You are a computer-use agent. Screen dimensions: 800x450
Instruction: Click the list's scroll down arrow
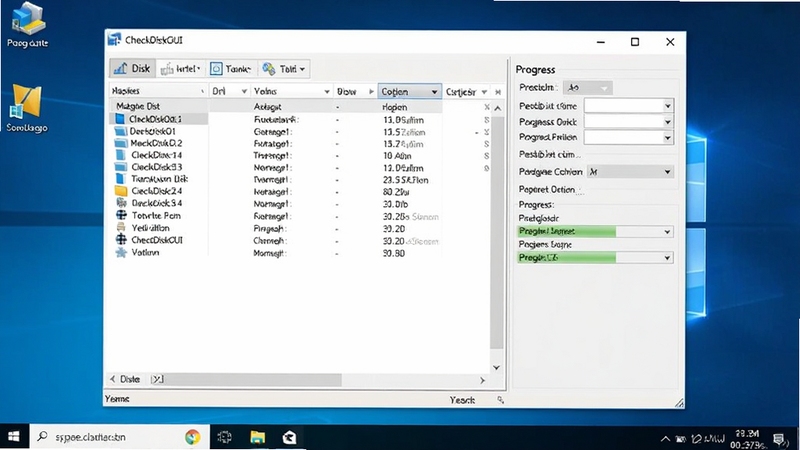[x=496, y=367]
